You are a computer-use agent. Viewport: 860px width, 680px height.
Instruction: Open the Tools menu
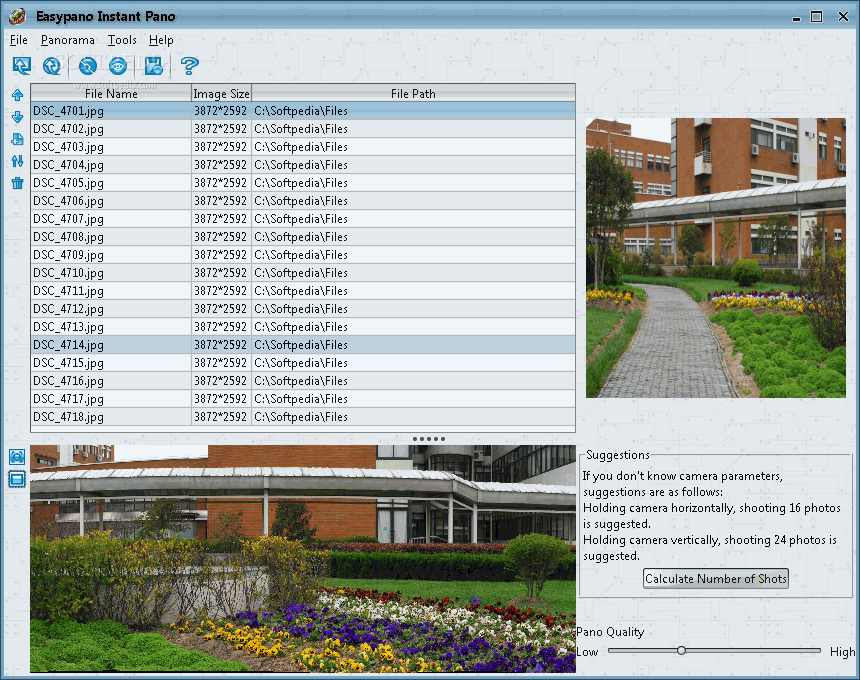point(122,40)
